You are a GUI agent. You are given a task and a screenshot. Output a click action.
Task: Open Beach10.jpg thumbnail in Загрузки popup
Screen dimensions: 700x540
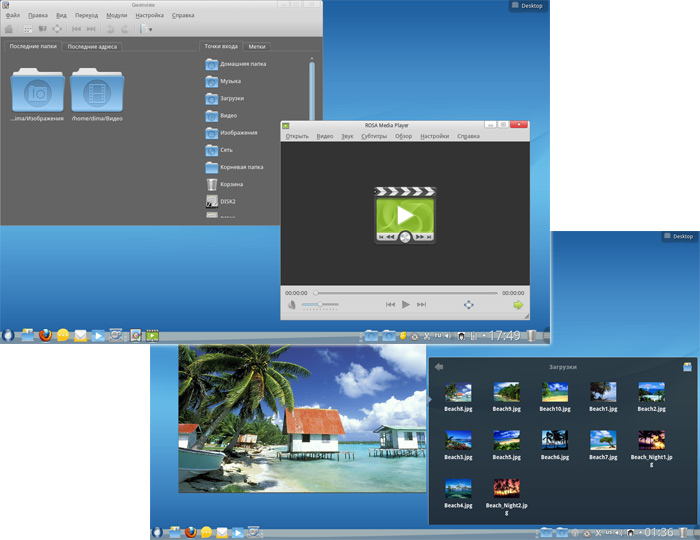pyautogui.click(x=555, y=397)
